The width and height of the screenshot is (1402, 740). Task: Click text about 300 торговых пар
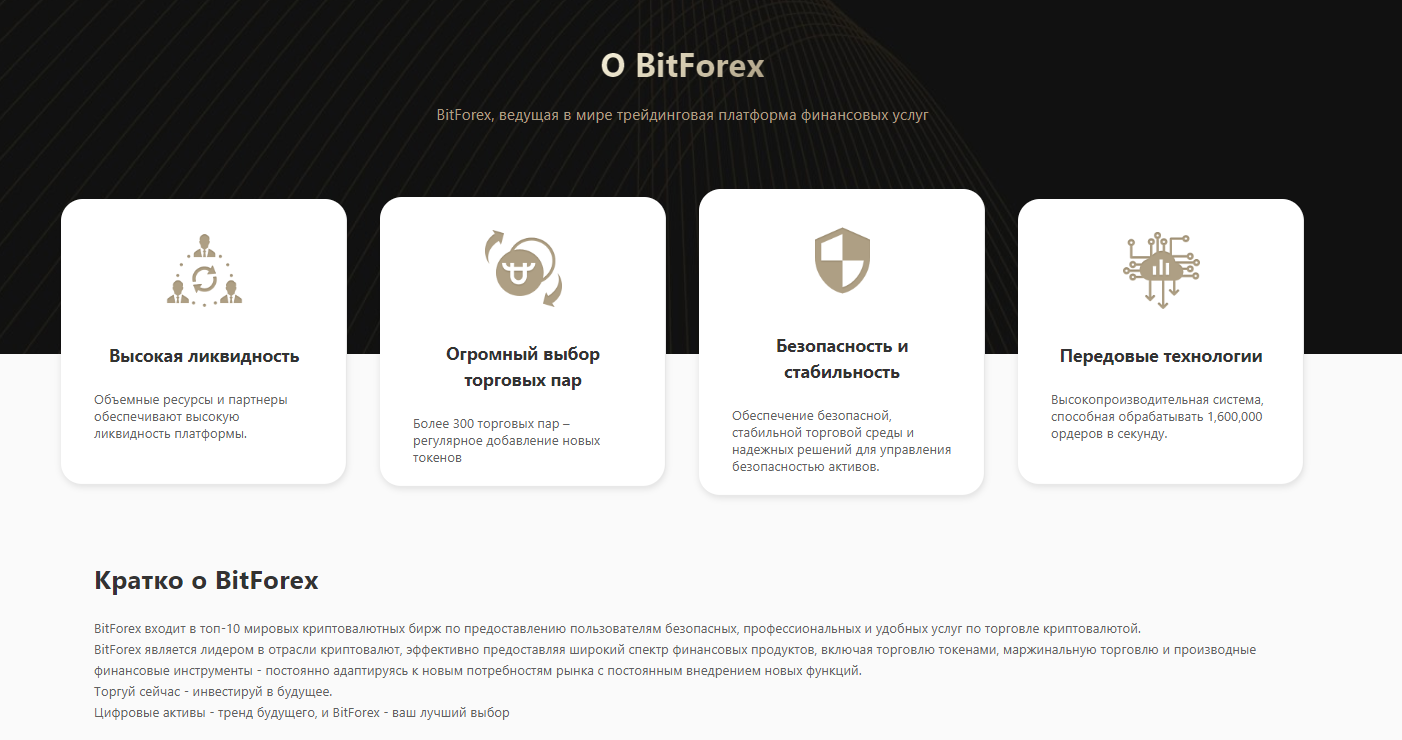coord(507,440)
